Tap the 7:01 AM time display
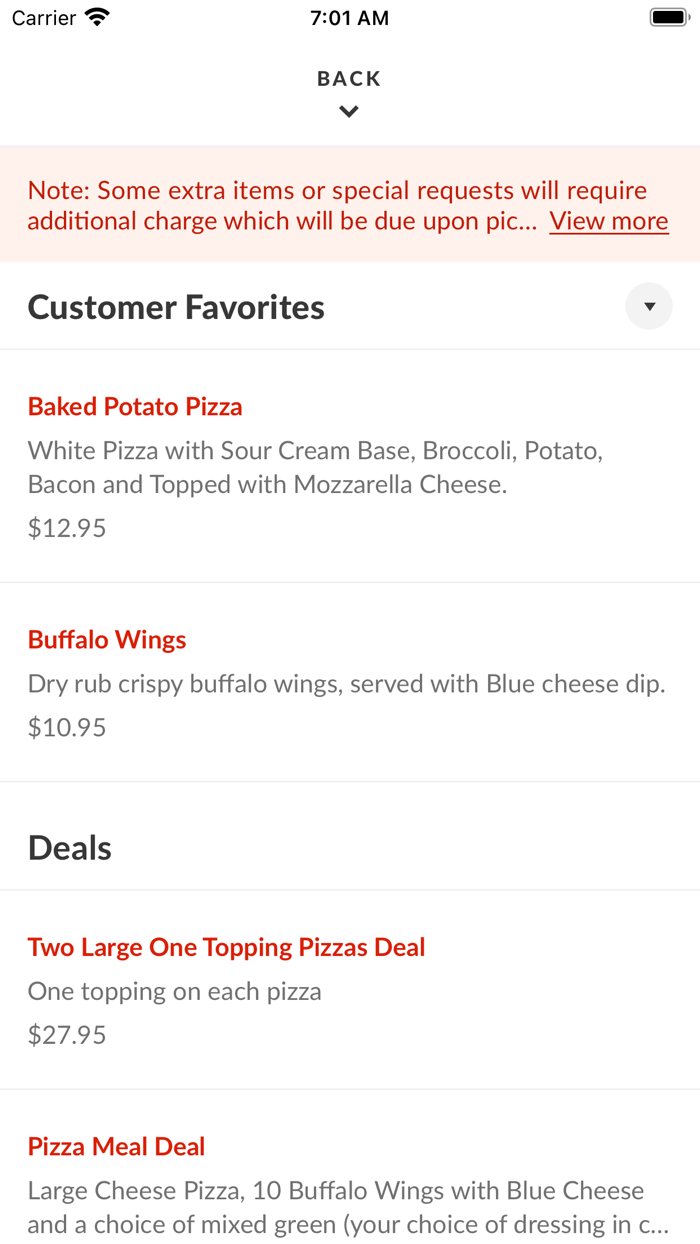The height and width of the screenshot is (1244, 700). [349, 16]
